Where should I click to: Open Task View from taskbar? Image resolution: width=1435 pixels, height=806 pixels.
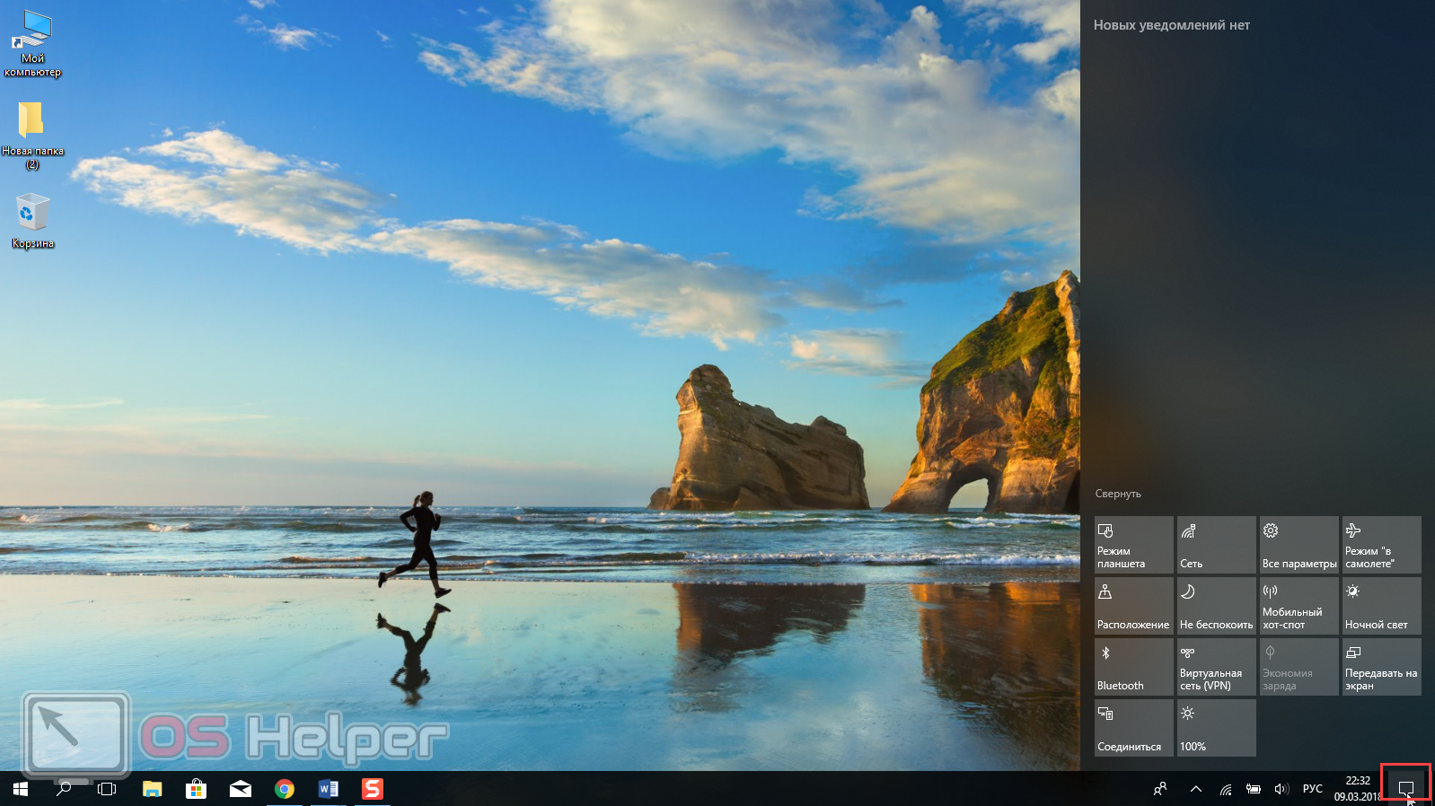pos(107,789)
